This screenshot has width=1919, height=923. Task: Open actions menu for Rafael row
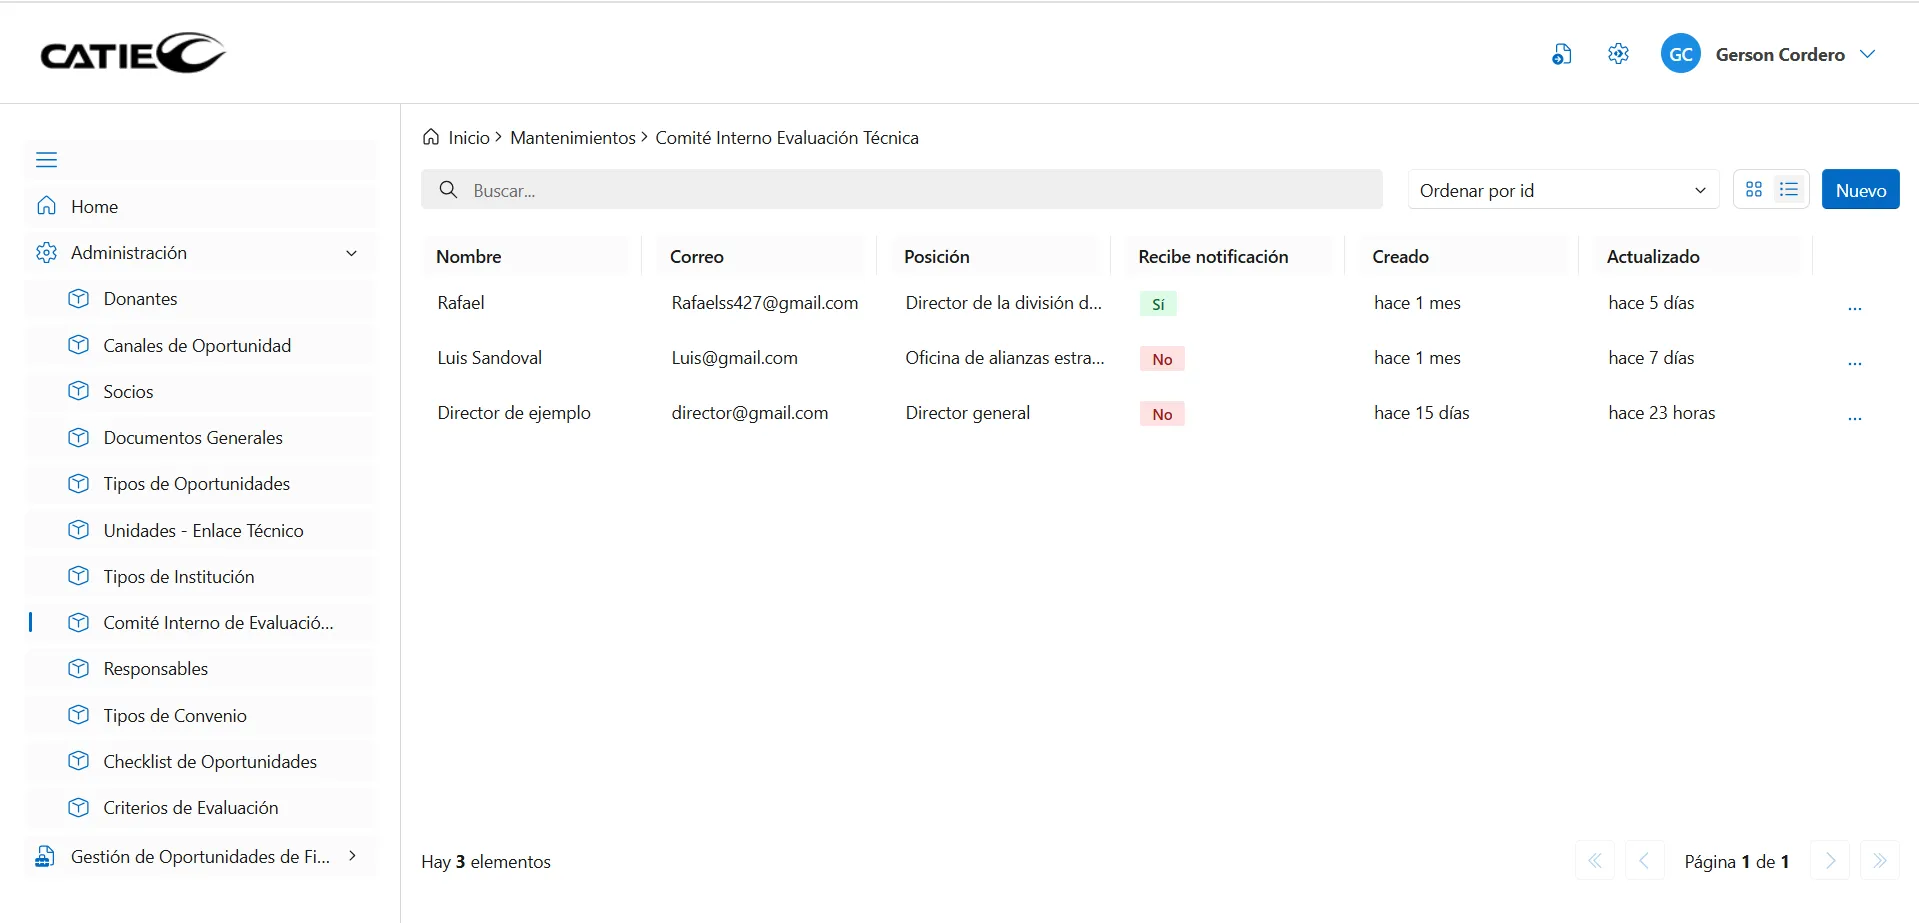coord(1854,306)
